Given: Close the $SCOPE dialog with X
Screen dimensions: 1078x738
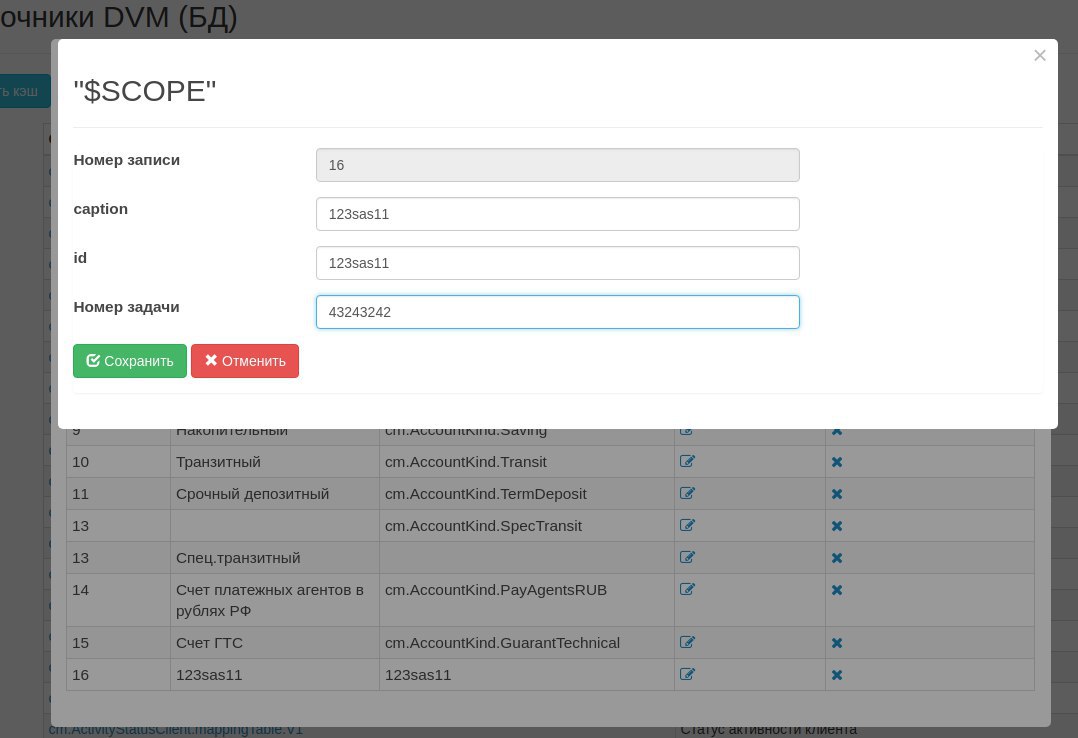Looking at the screenshot, I should (1040, 56).
